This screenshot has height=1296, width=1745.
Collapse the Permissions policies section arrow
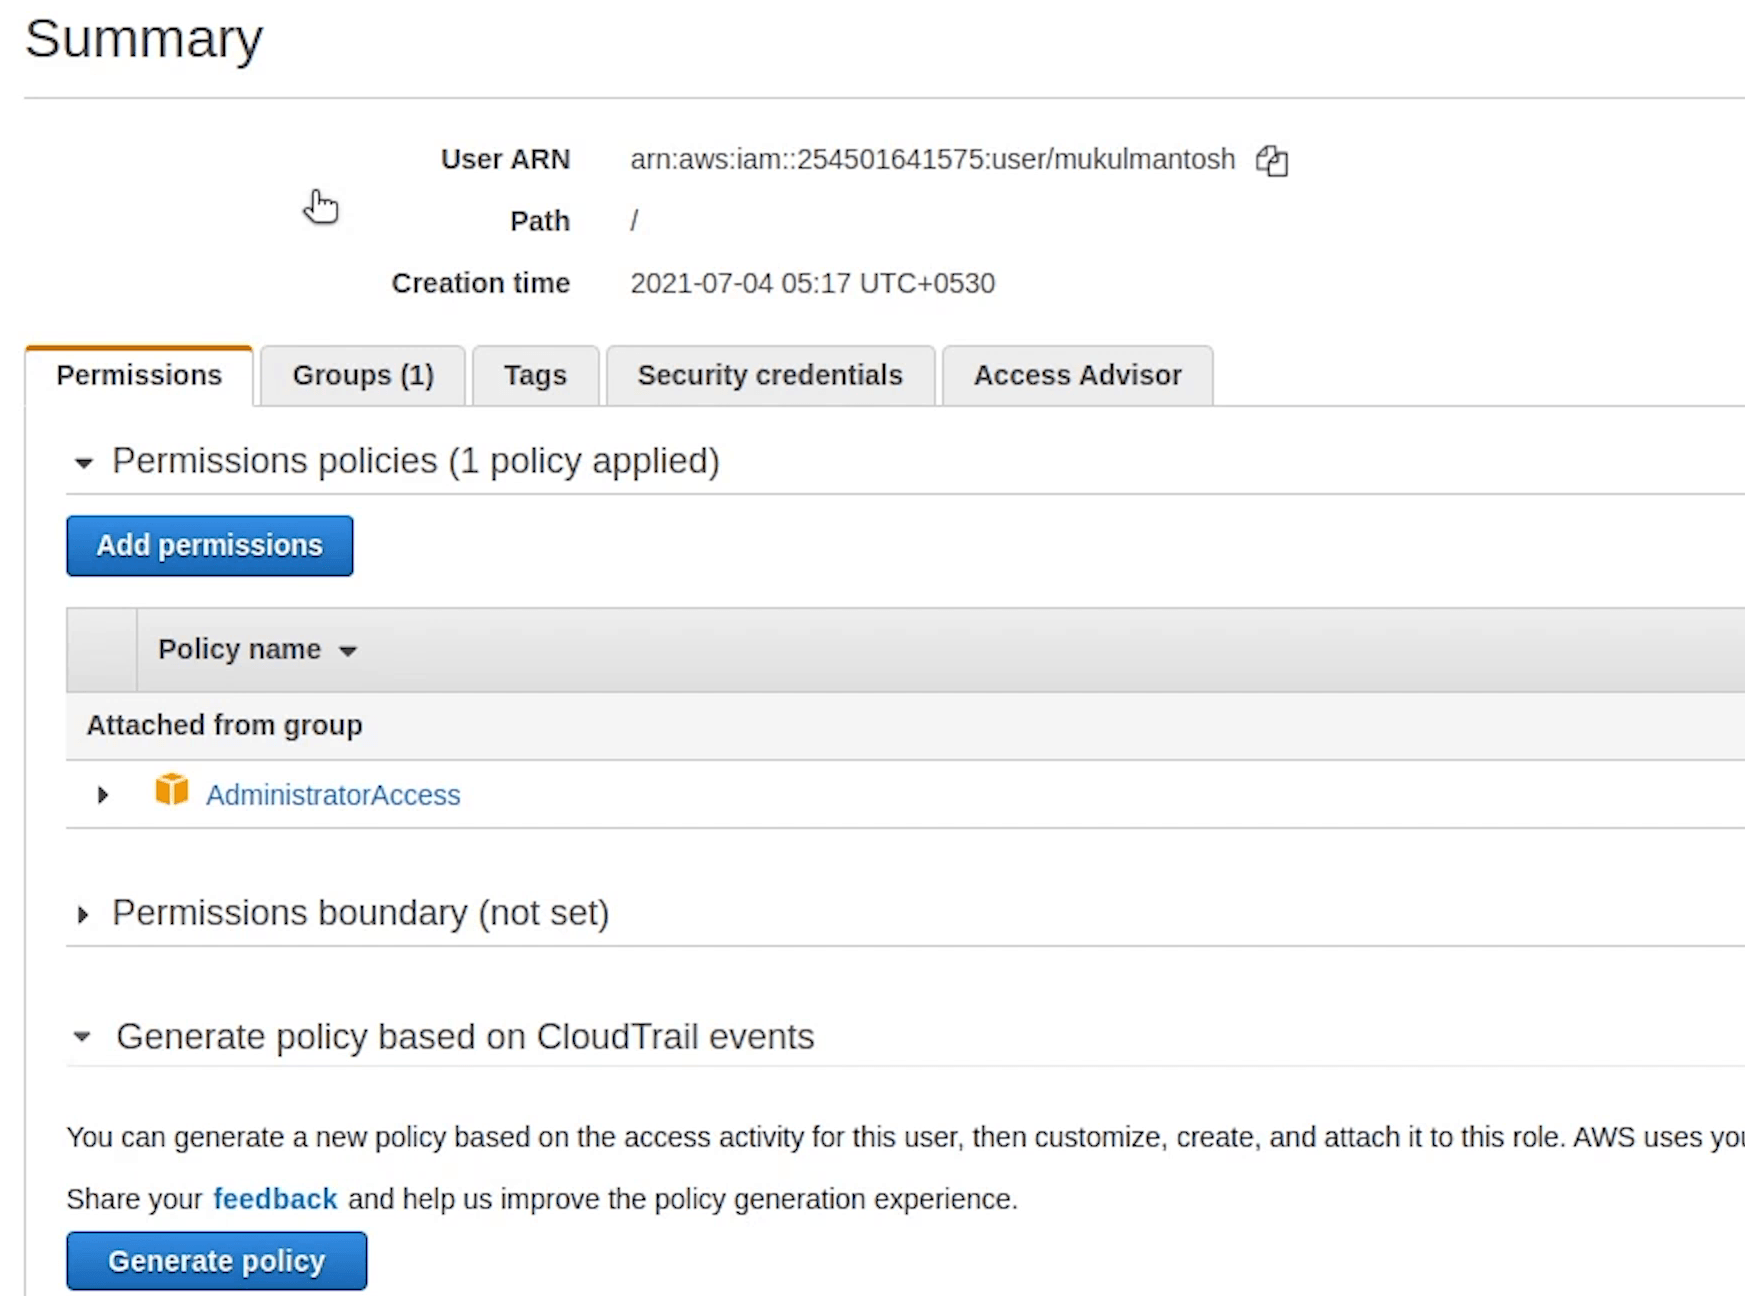[x=84, y=463]
